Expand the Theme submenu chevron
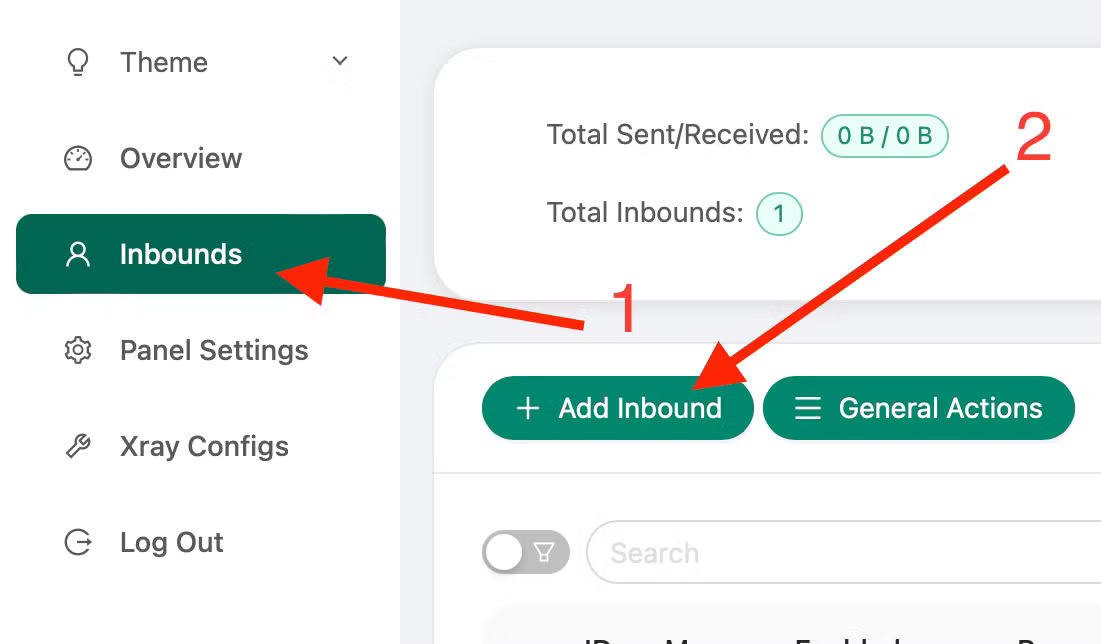This screenshot has width=1101, height=644. pos(340,61)
